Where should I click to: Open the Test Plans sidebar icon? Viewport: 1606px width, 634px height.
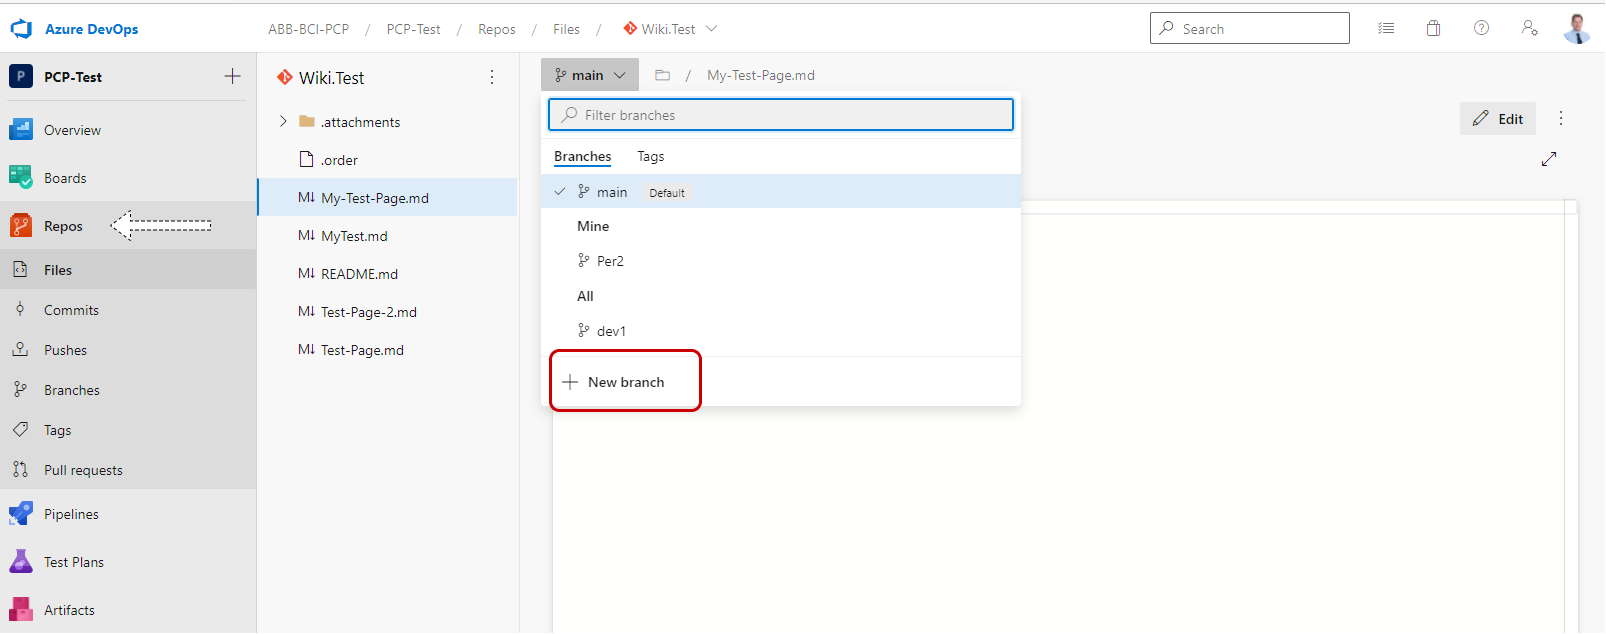[x=21, y=562]
